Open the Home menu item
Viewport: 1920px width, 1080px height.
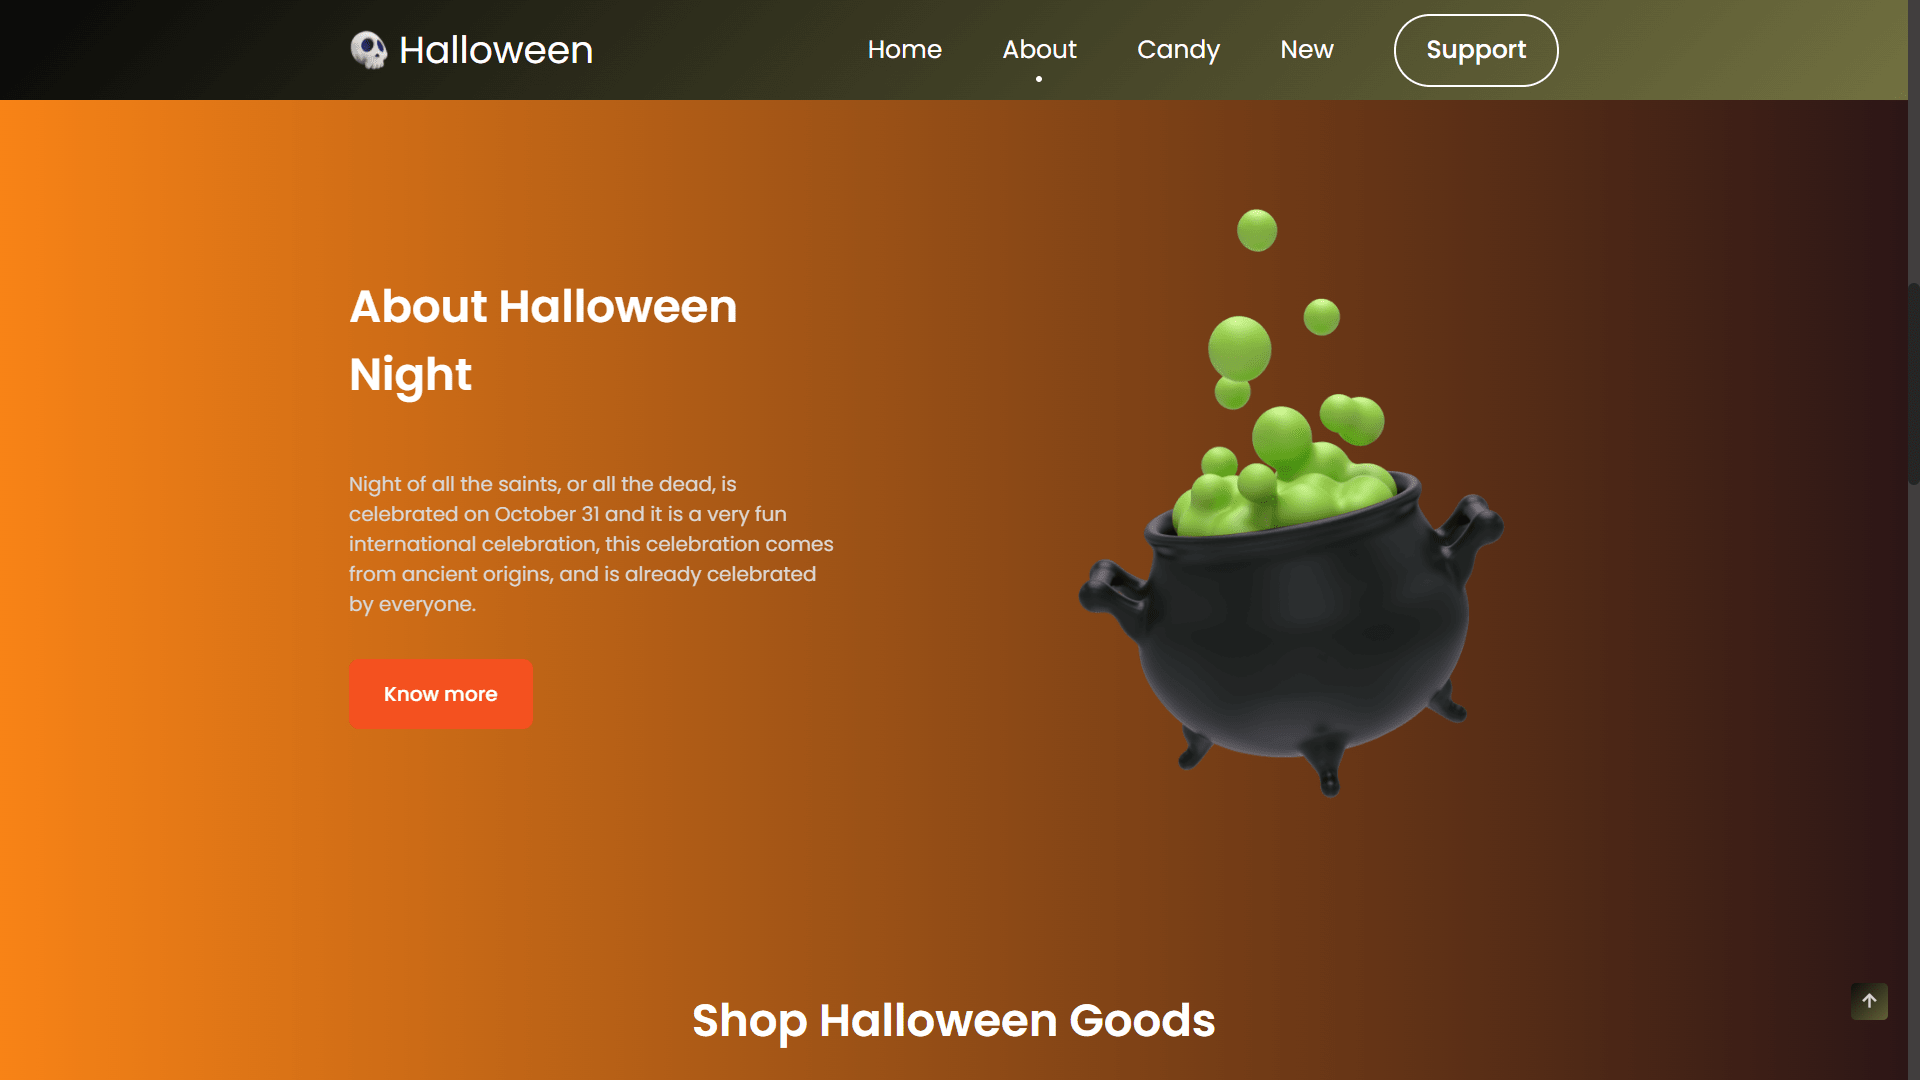pyautogui.click(x=904, y=50)
